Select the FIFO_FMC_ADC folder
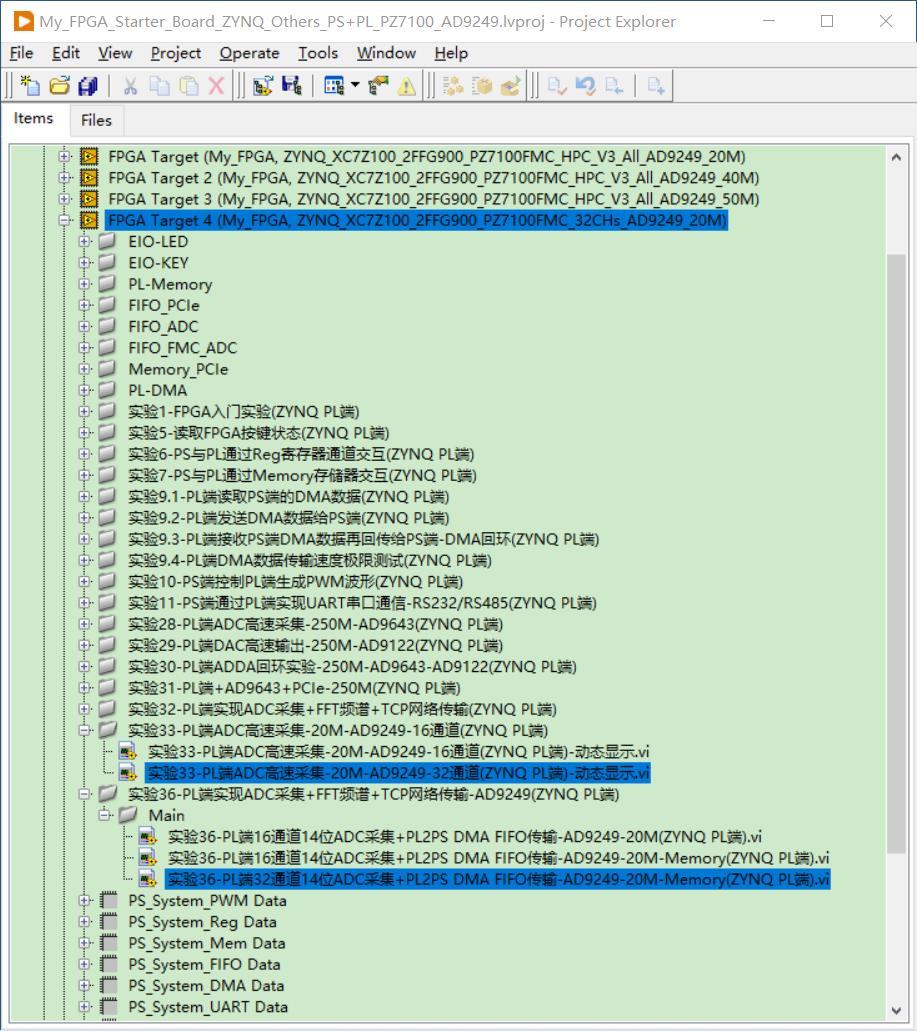 point(183,348)
